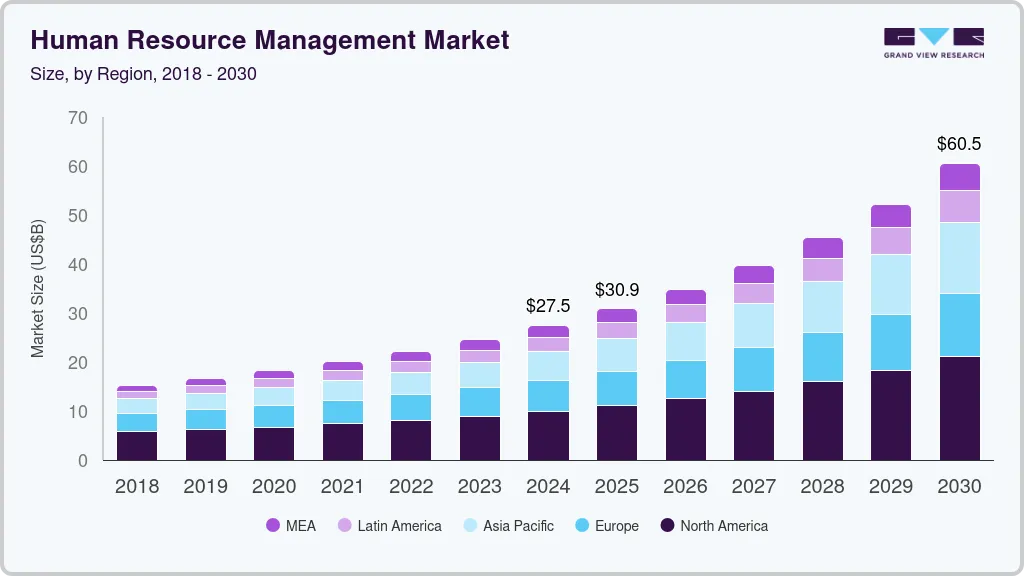Expand the $60.5 data label on 2030

[960, 144]
